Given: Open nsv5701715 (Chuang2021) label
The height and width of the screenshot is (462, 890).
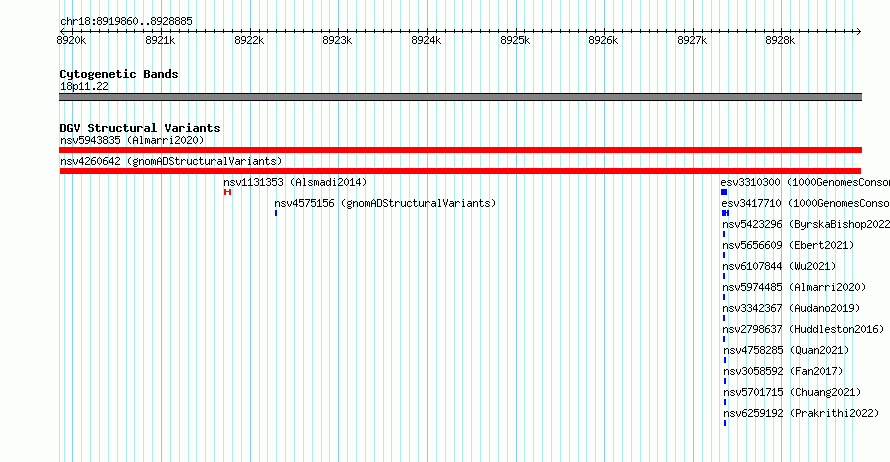Looking at the screenshot, I should point(792,392).
